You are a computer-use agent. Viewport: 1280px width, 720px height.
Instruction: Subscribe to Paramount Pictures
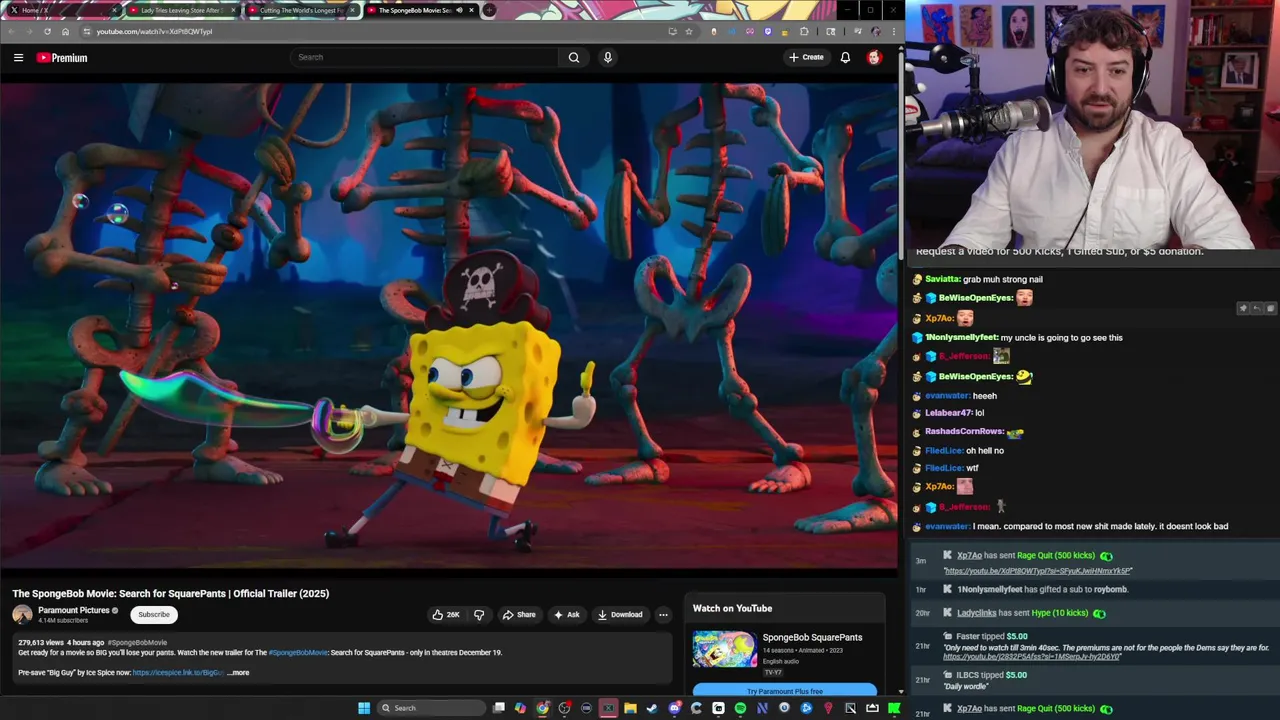coord(154,615)
